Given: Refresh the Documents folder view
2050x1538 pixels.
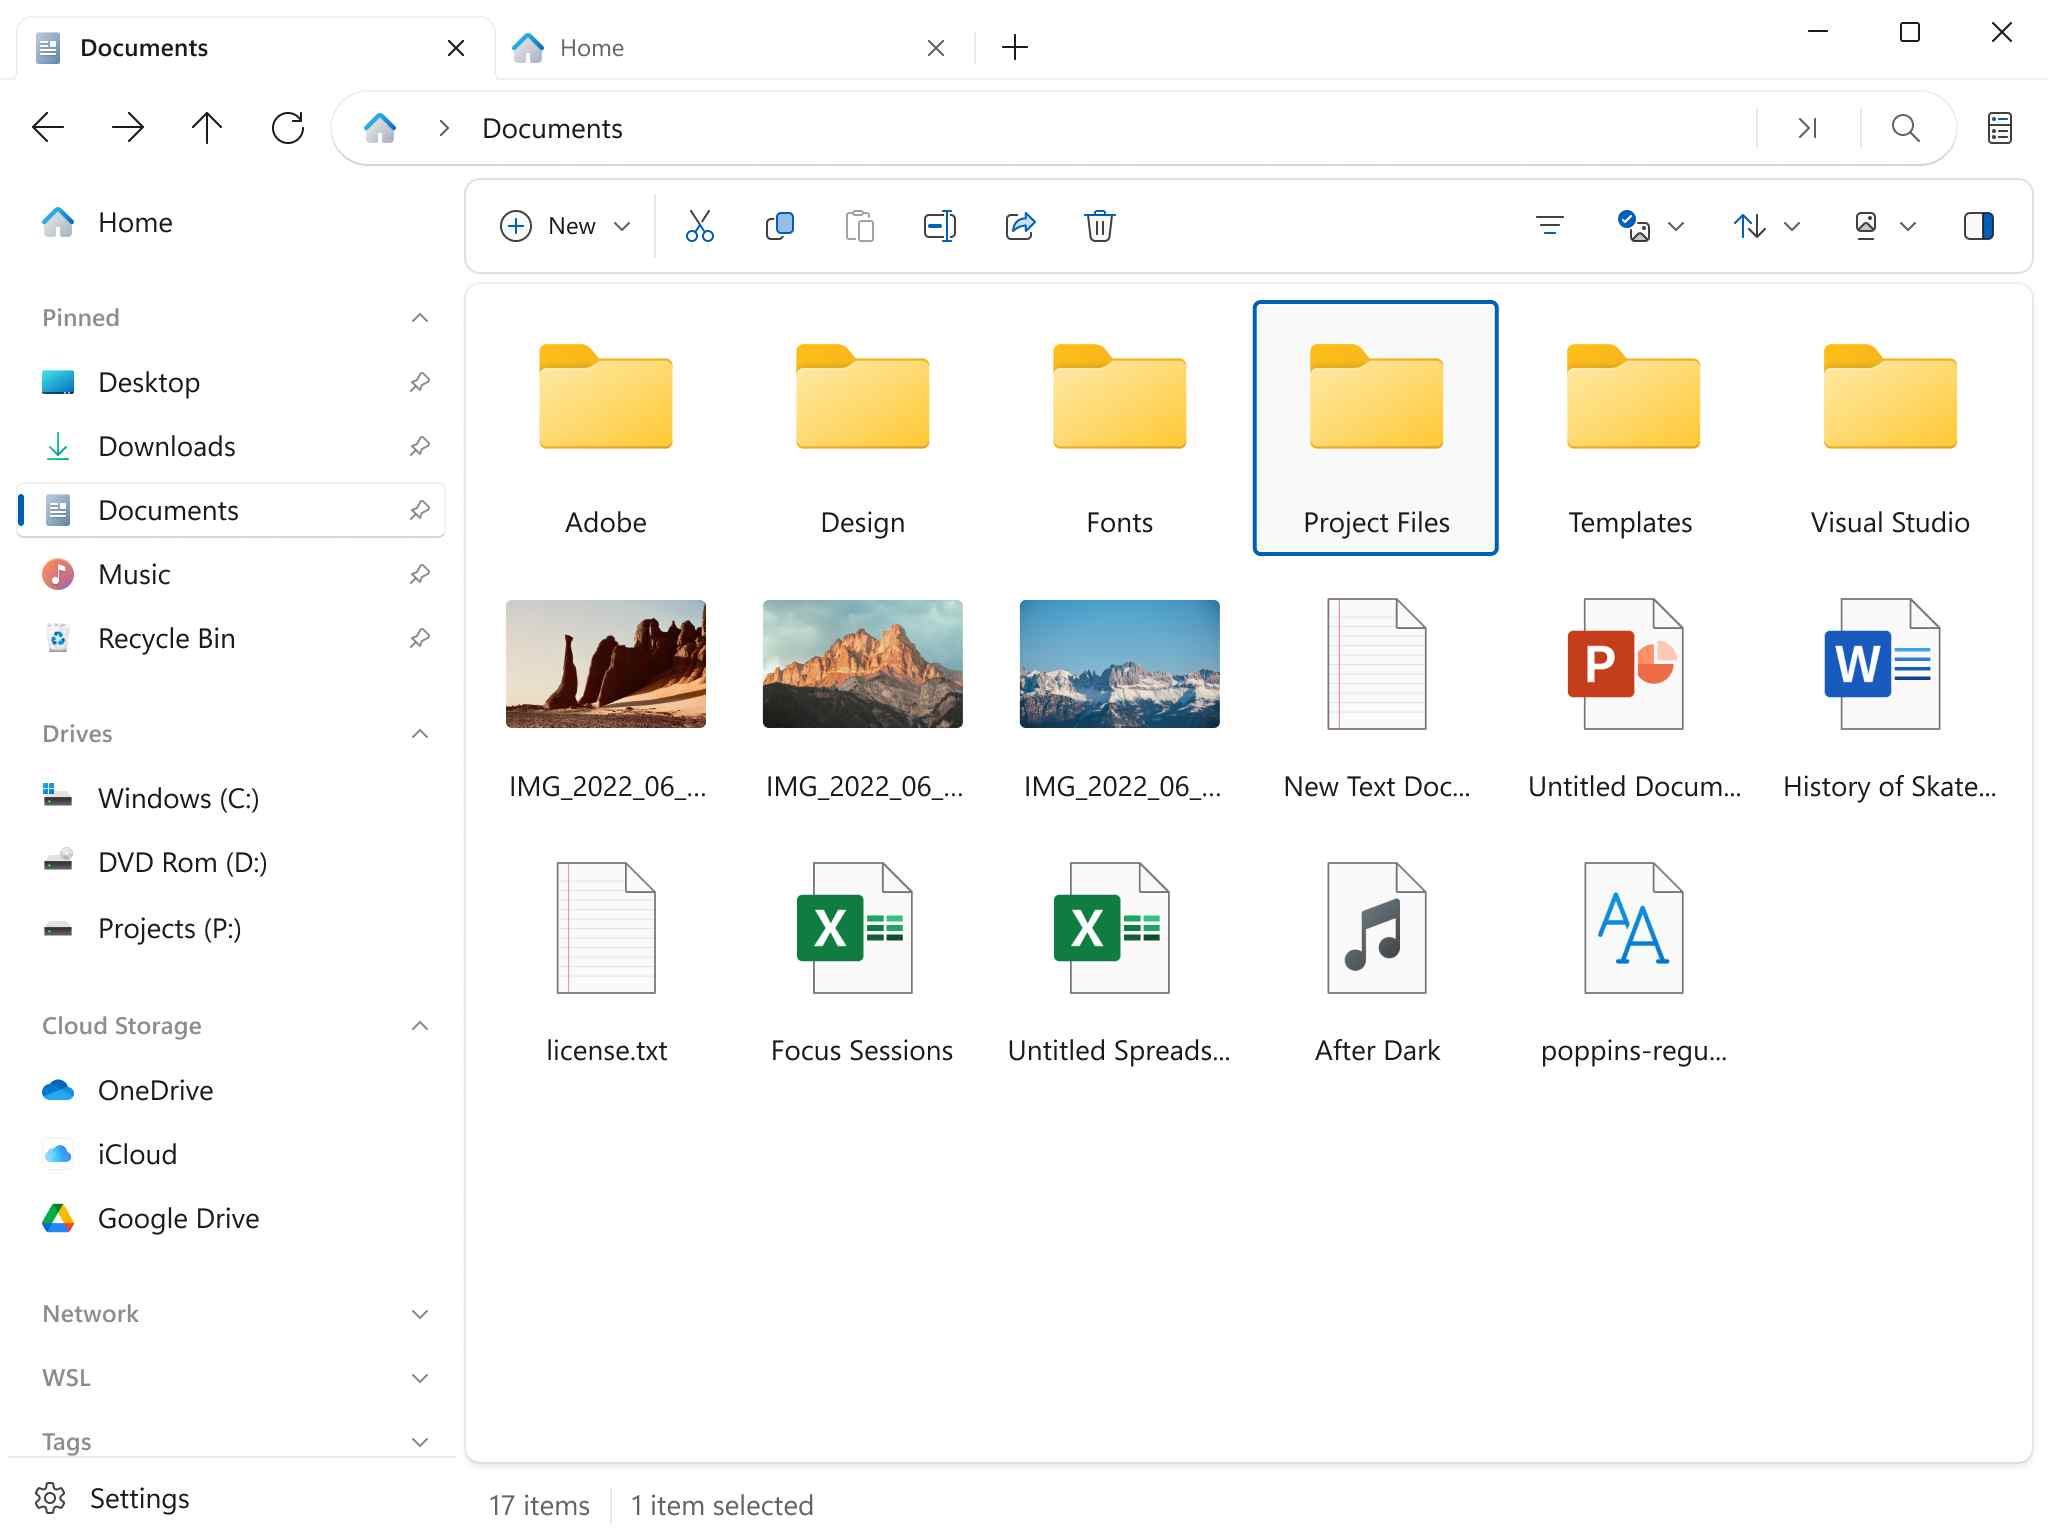Looking at the screenshot, I should [x=288, y=127].
